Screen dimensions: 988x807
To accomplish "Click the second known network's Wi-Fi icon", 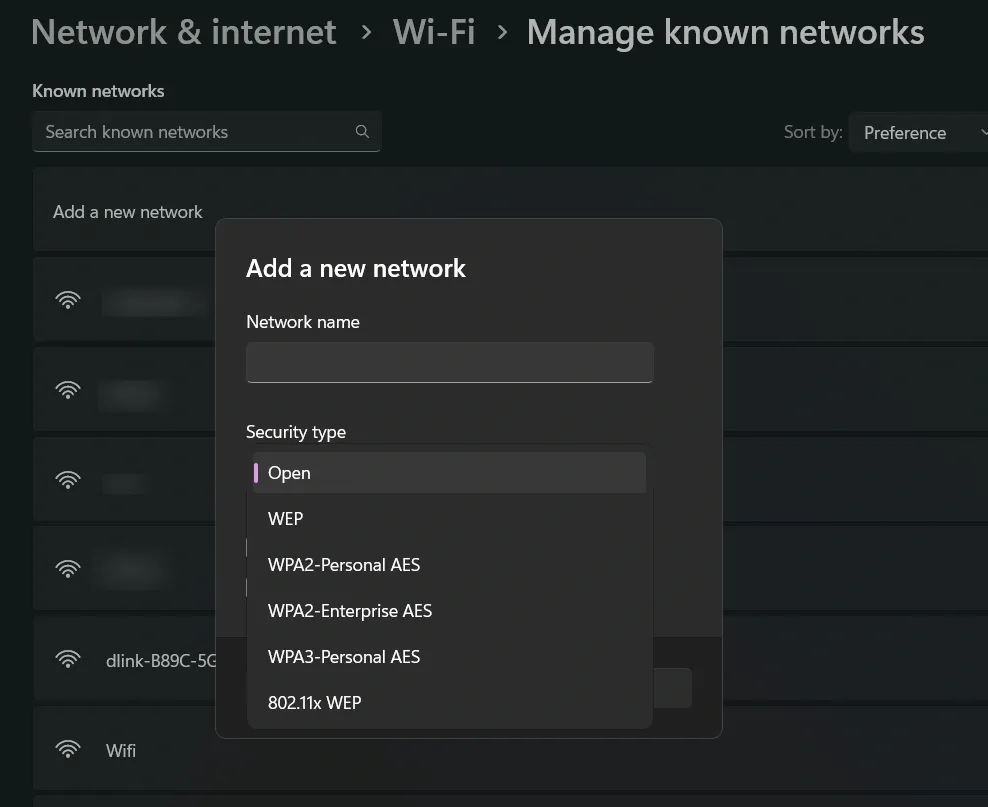I will click(x=68, y=389).
